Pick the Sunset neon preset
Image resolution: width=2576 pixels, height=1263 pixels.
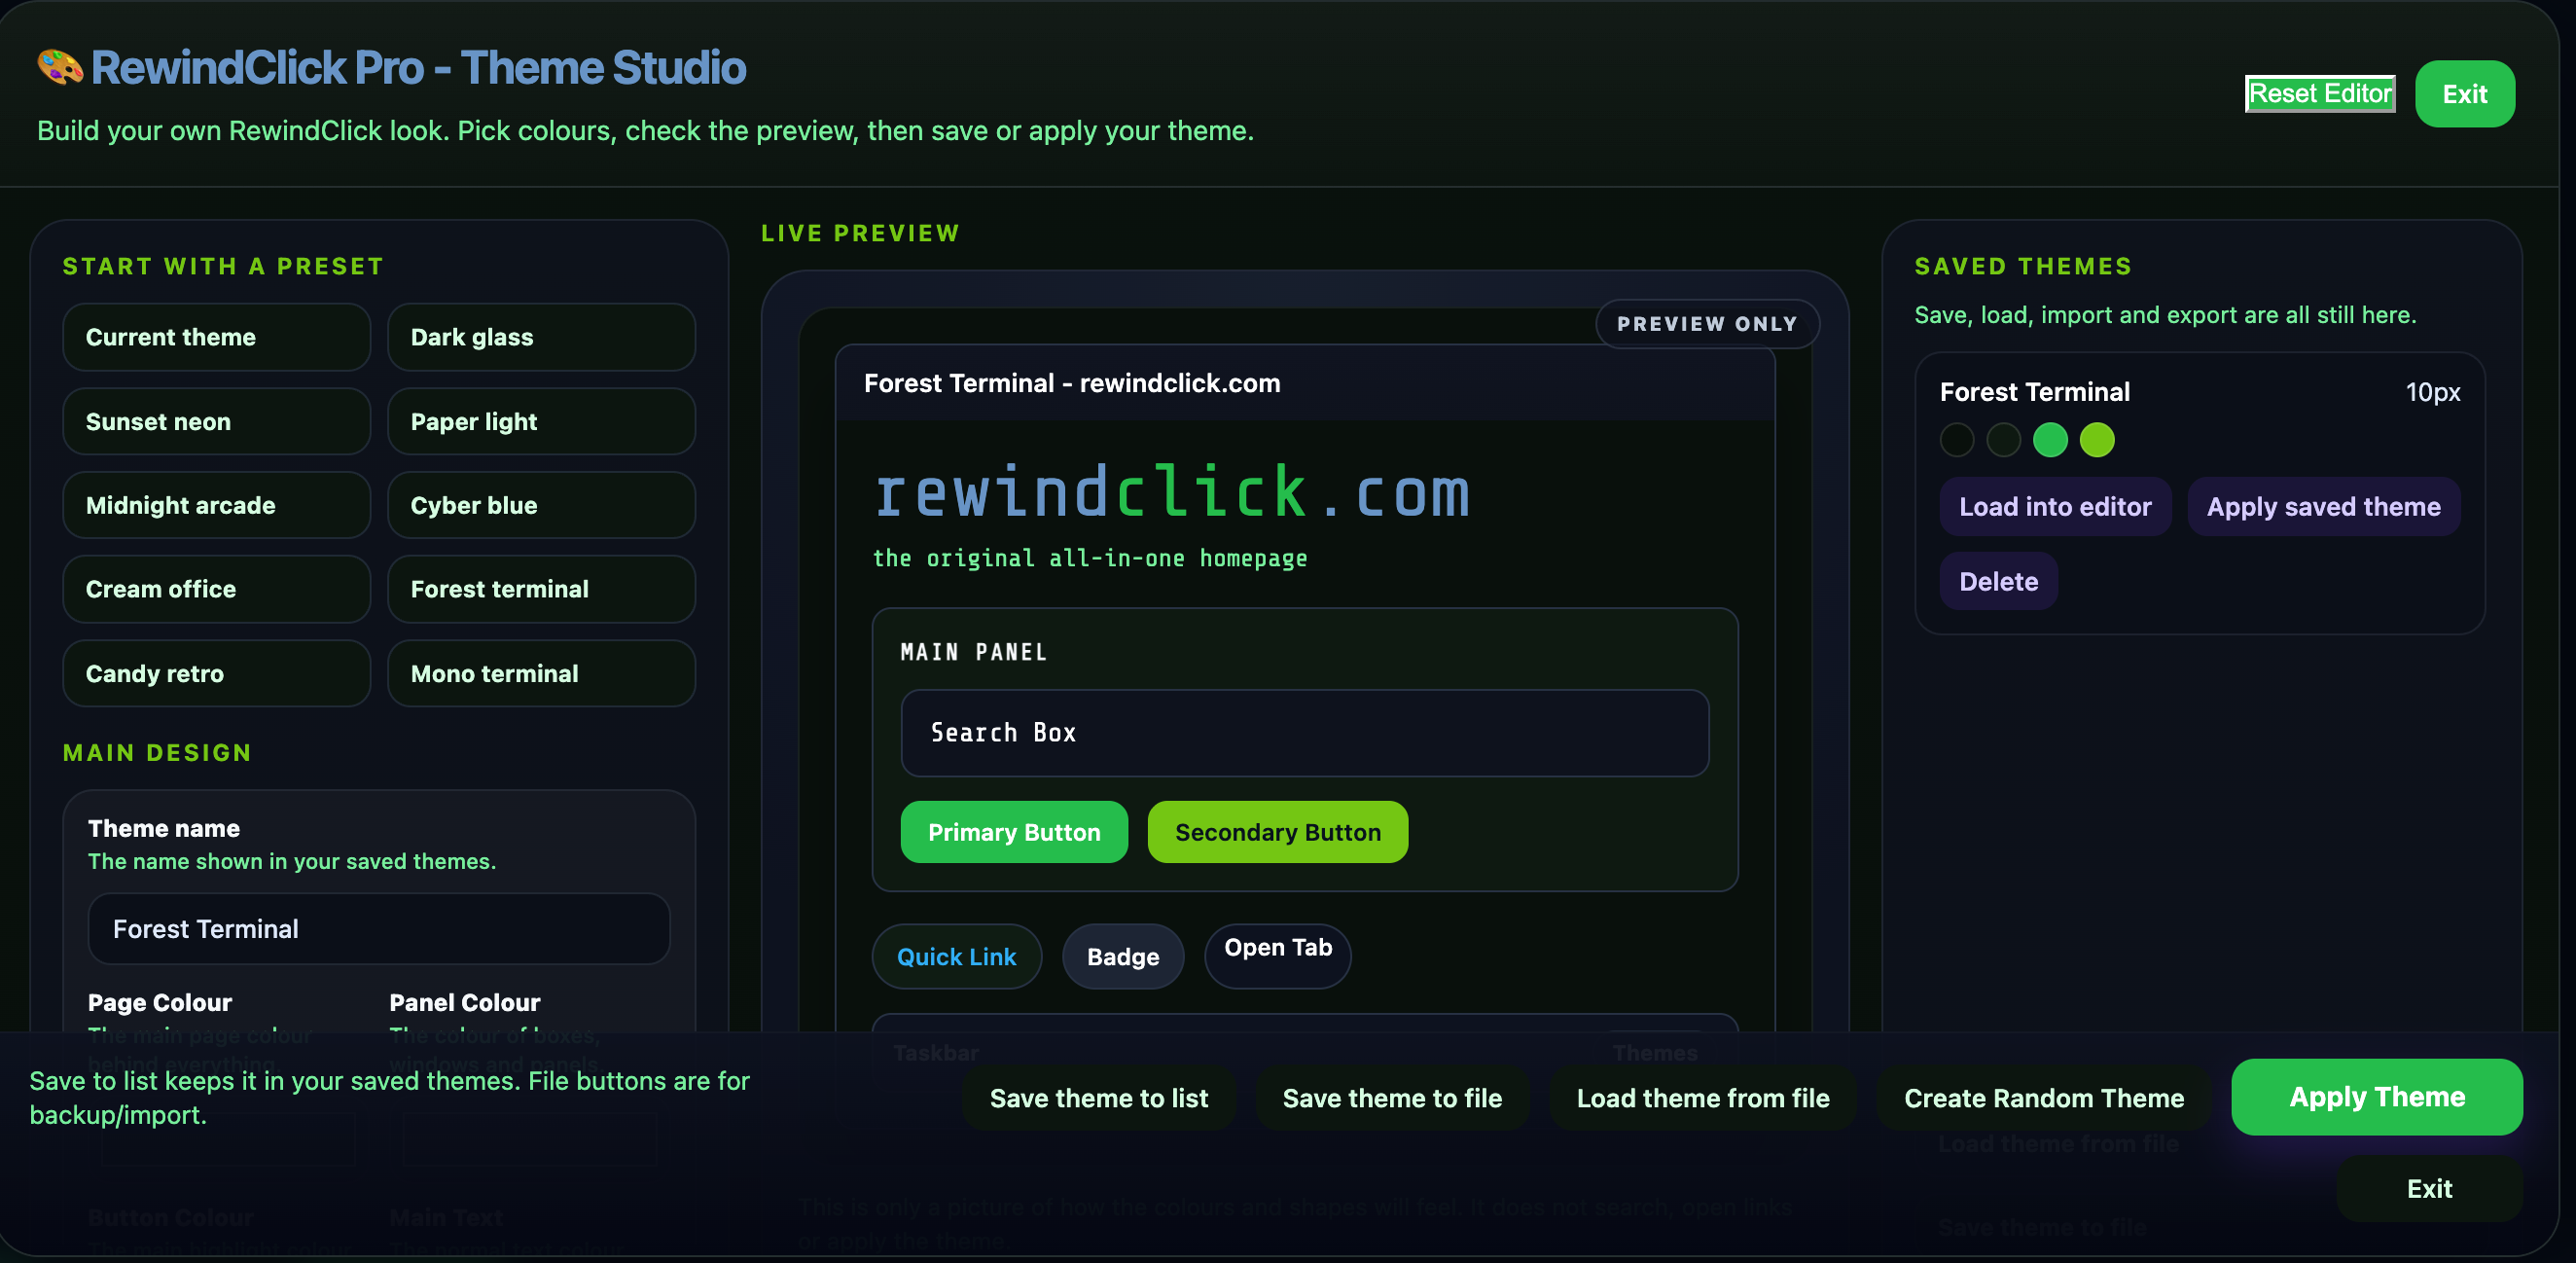[x=217, y=421]
